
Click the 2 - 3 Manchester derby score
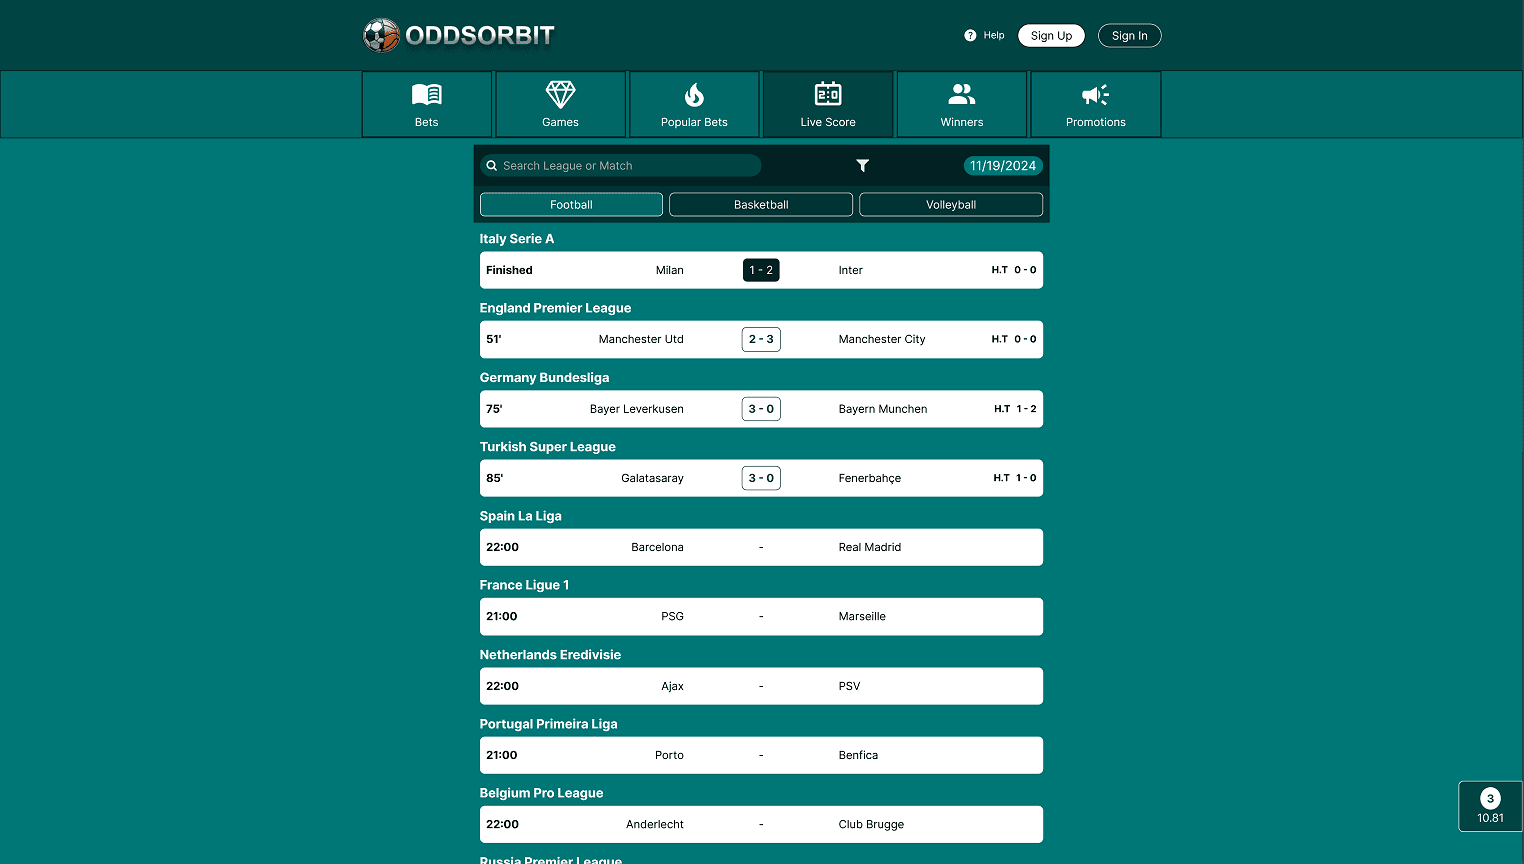(x=761, y=339)
